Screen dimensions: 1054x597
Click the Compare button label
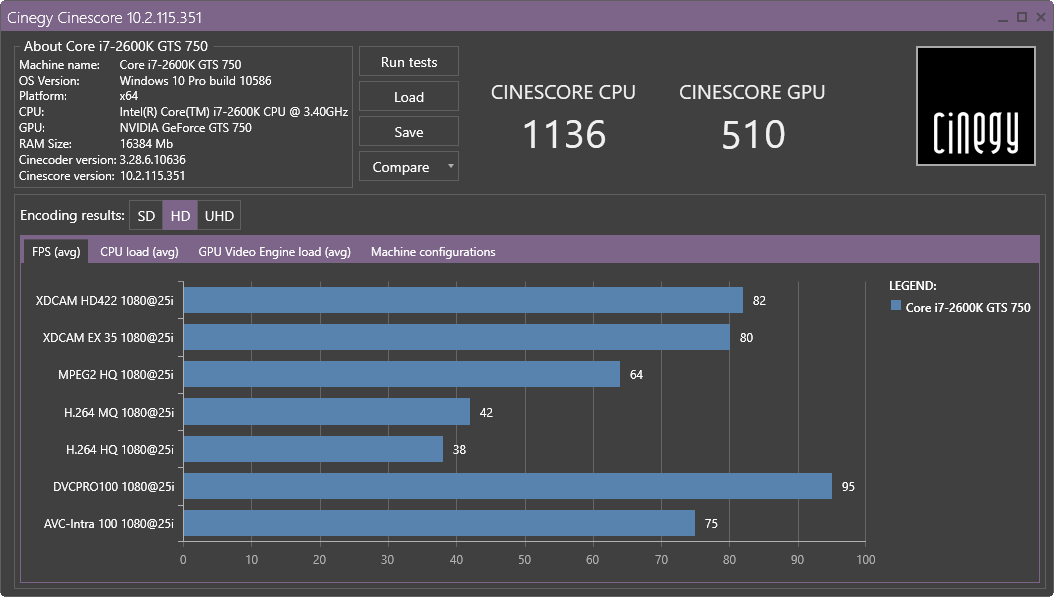401,167
